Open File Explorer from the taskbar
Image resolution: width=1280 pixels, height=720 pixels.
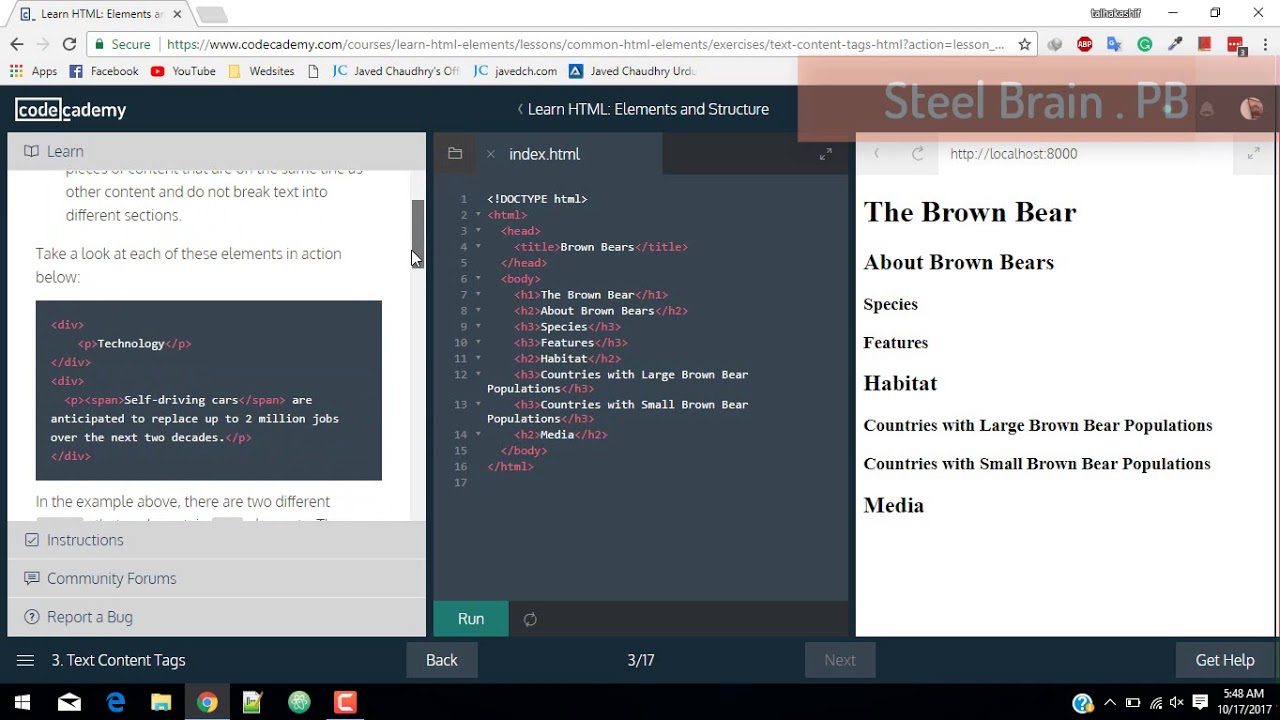click(160, 702)
